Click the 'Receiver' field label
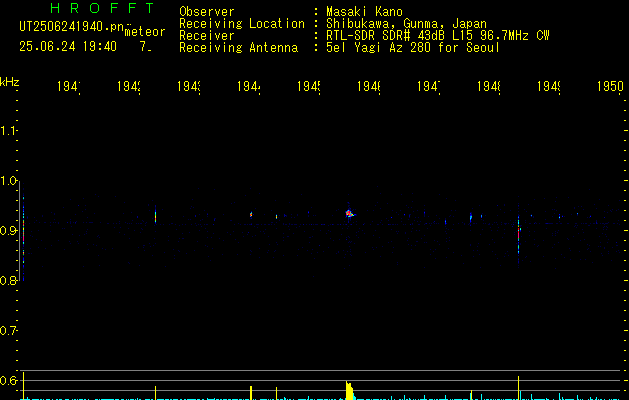The width and height of the screenshot is (629, 400). coord(207,36)
